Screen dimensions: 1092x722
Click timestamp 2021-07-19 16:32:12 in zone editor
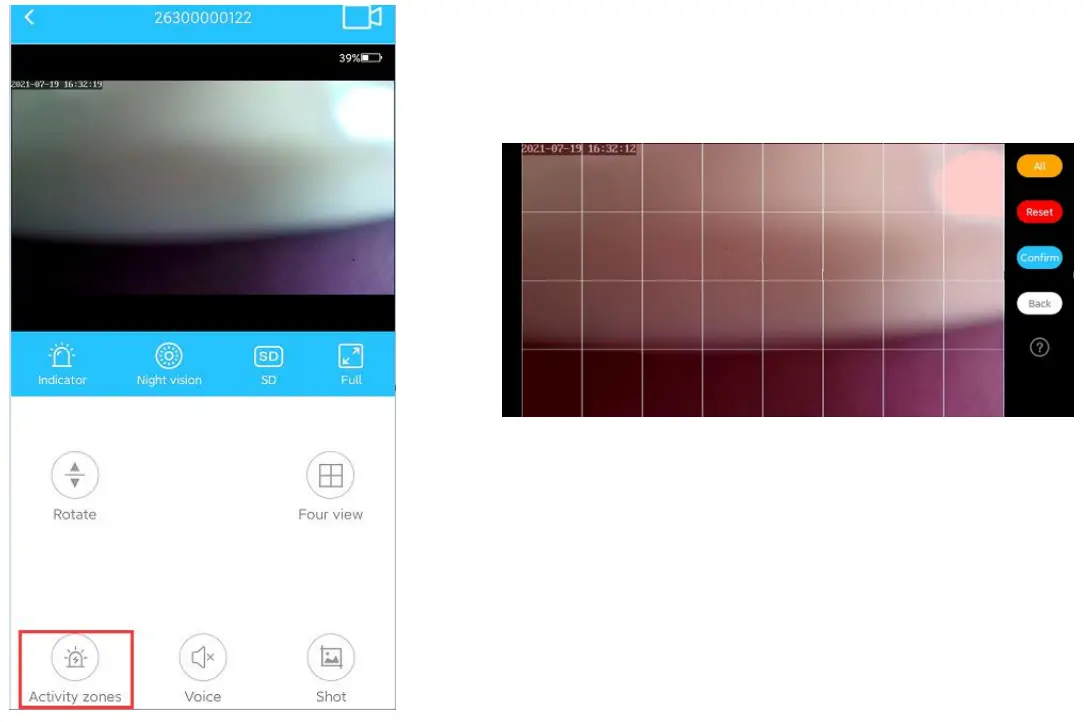579,149
